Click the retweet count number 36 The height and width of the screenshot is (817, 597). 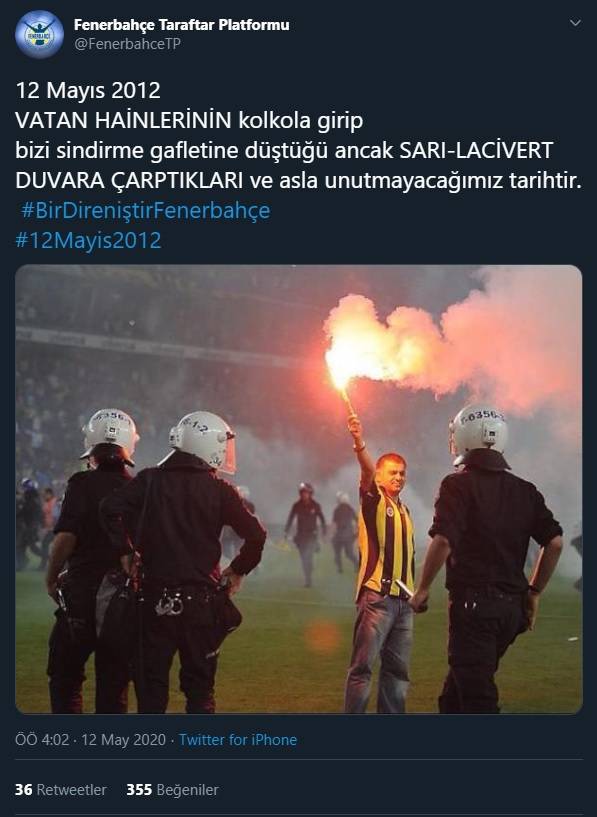point(24,789)
